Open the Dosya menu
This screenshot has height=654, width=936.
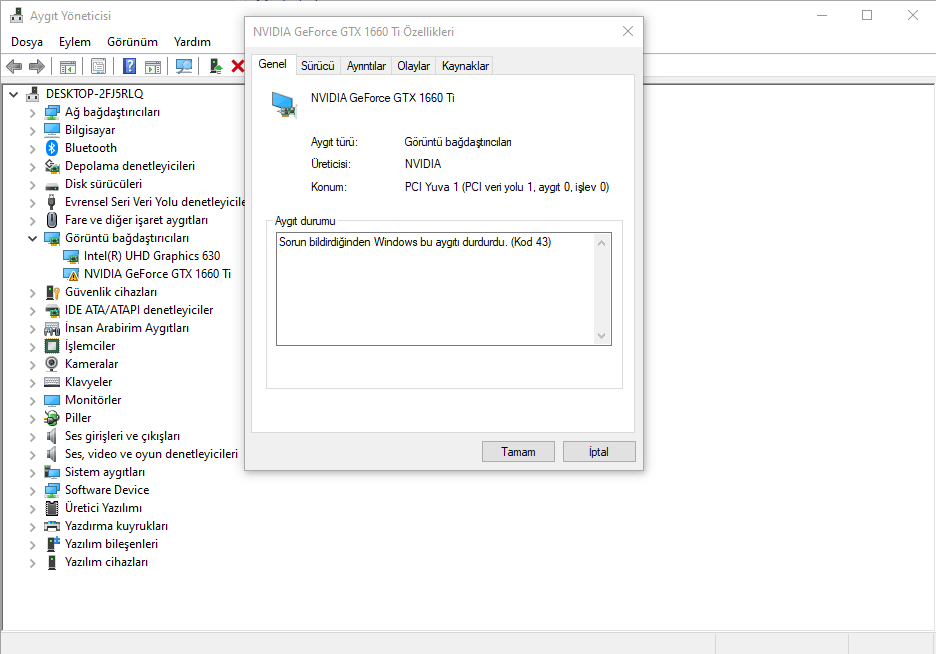pyautogui.click(x=27, y=42)
